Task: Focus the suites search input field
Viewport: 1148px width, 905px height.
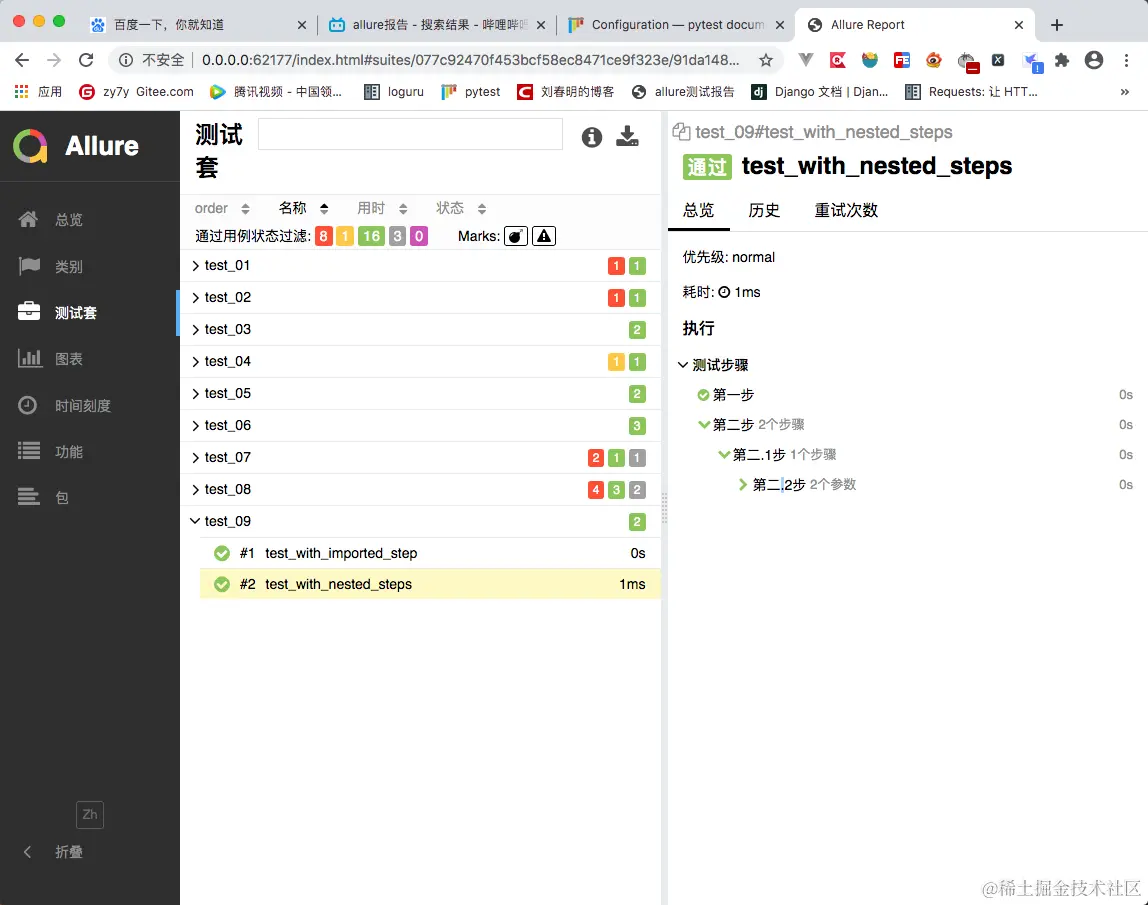Action: click(410, 134)
